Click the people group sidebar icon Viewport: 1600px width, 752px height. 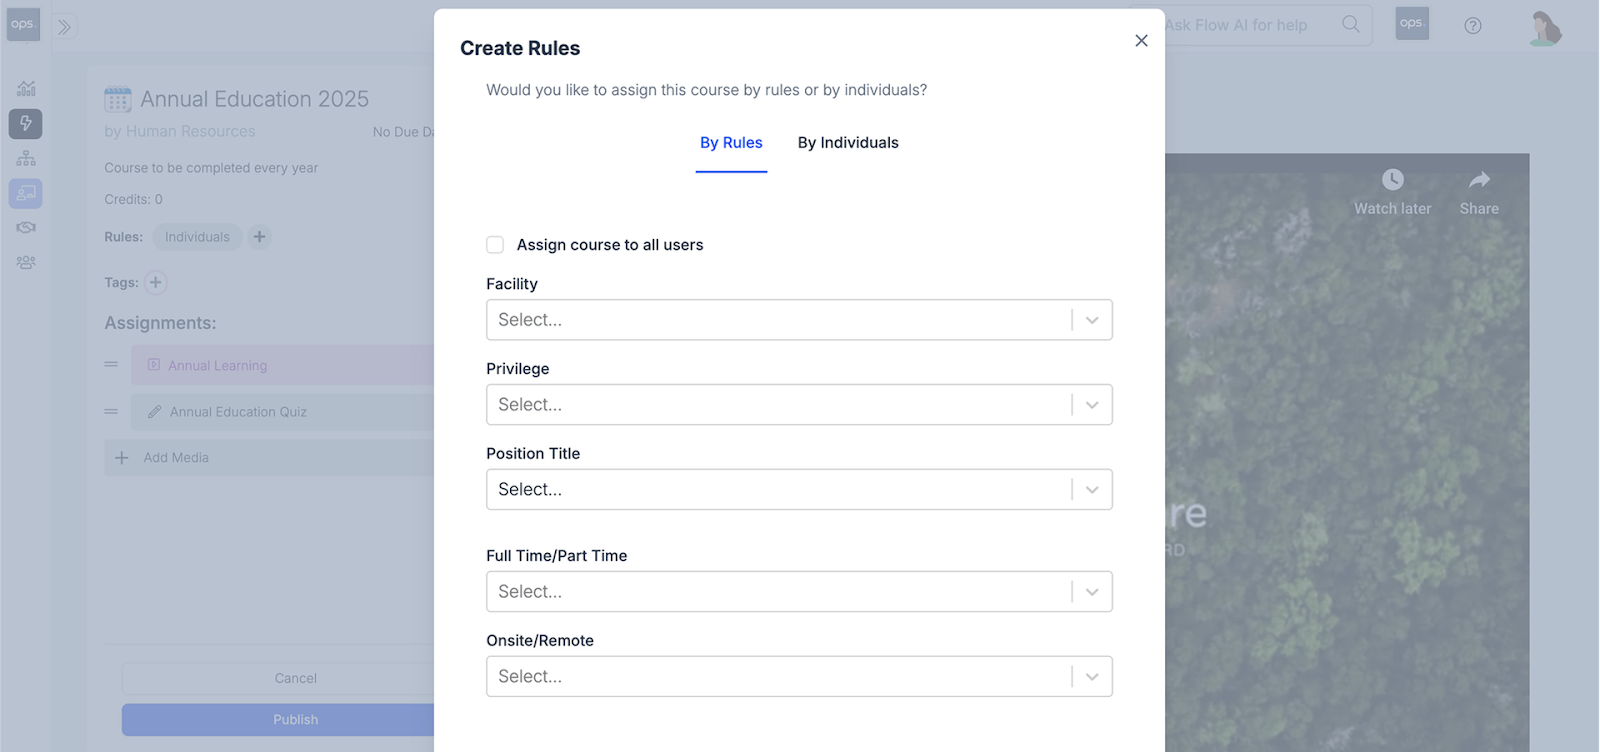(x=26, y=263)
